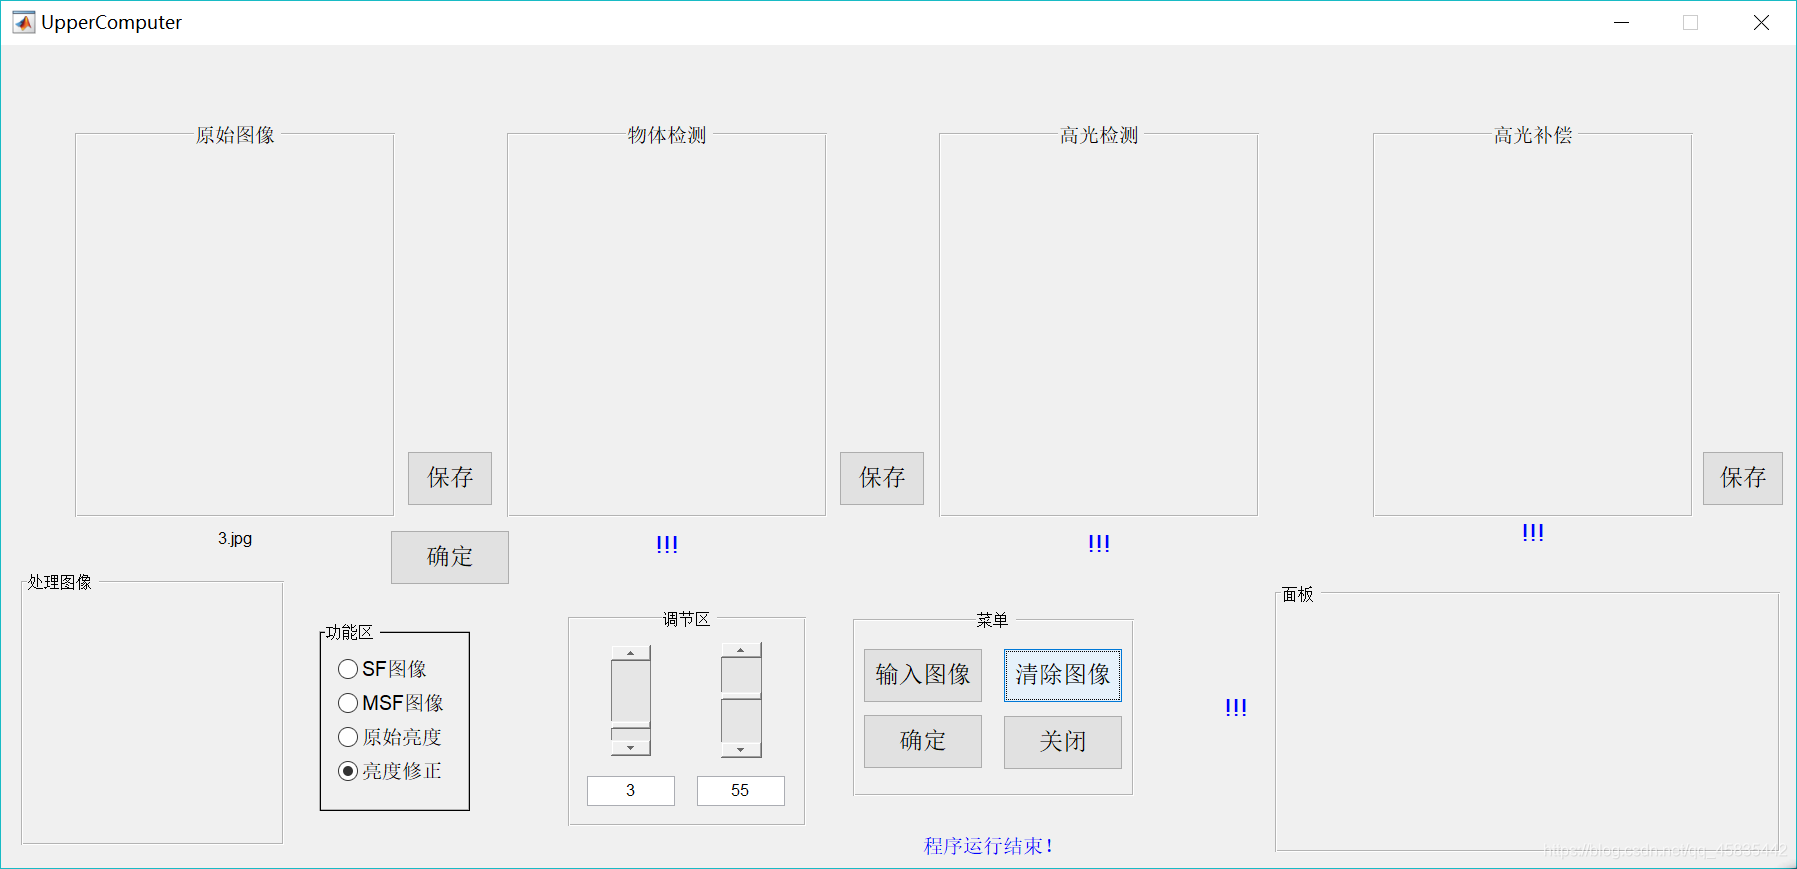Click the left slider track in 调节区
Image resolution: width=1797 pixels, height=869 pixels.
pos(631,700)
